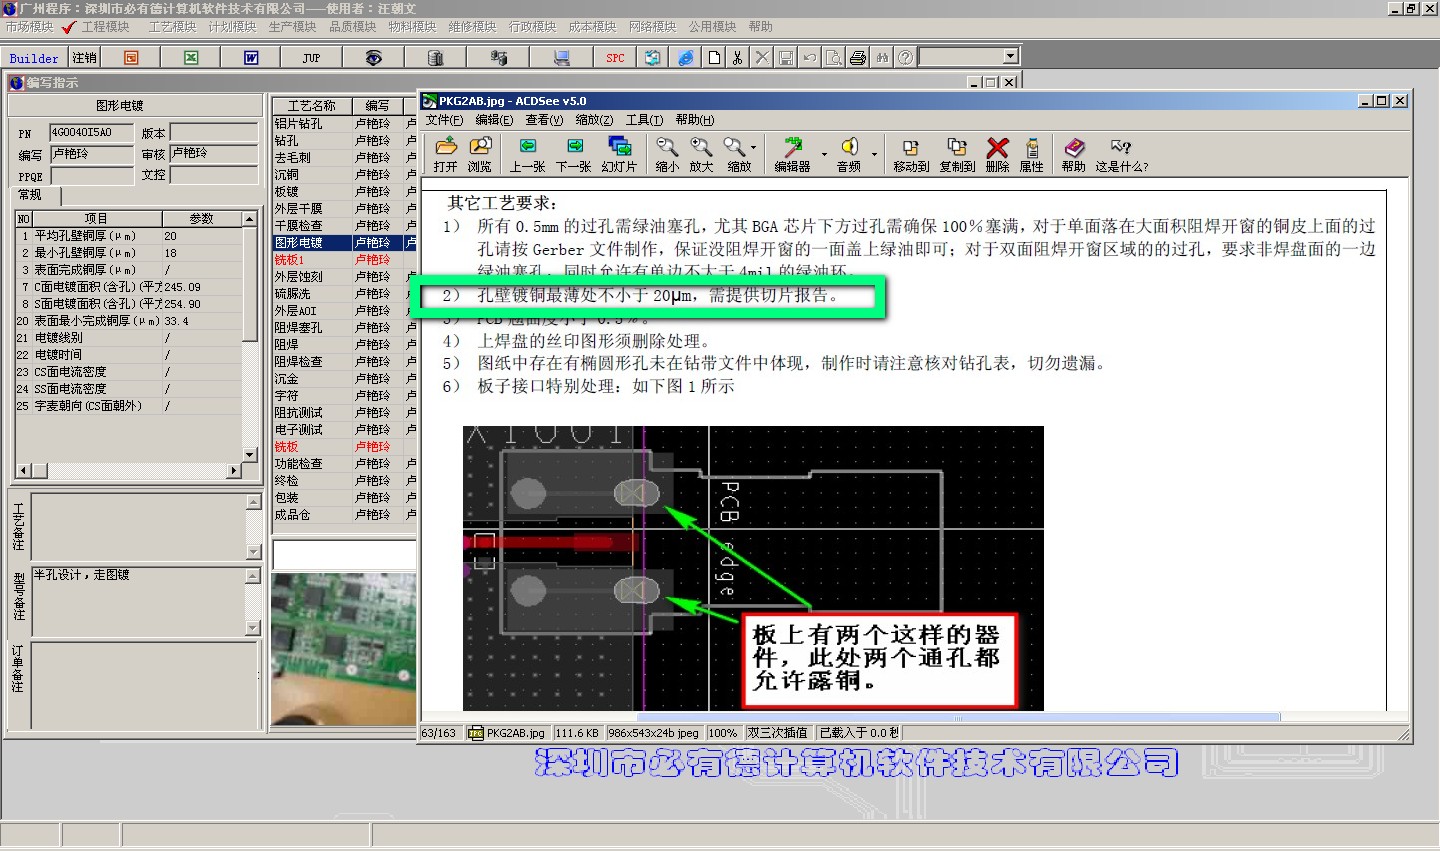
Task: Expand the 音频 dropdown arrow
Action: pyautogui.click(x=874, y=154)
